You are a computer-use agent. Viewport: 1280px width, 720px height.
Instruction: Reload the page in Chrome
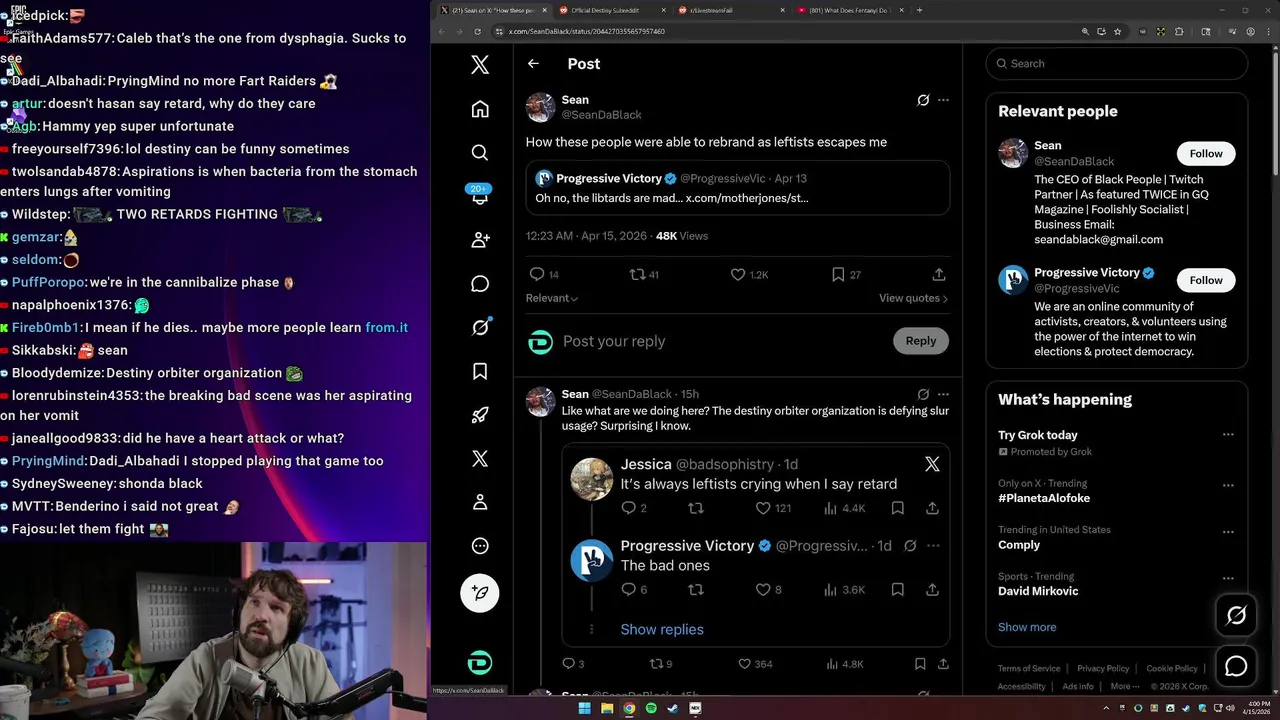point(479,31)
